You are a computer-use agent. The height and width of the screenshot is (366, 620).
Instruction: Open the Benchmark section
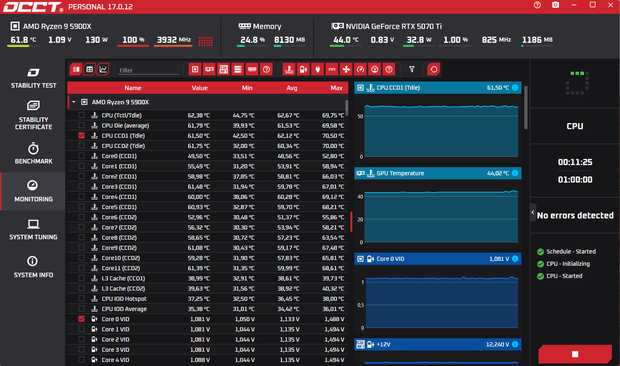pyautogui.click(x=33, y=153)
